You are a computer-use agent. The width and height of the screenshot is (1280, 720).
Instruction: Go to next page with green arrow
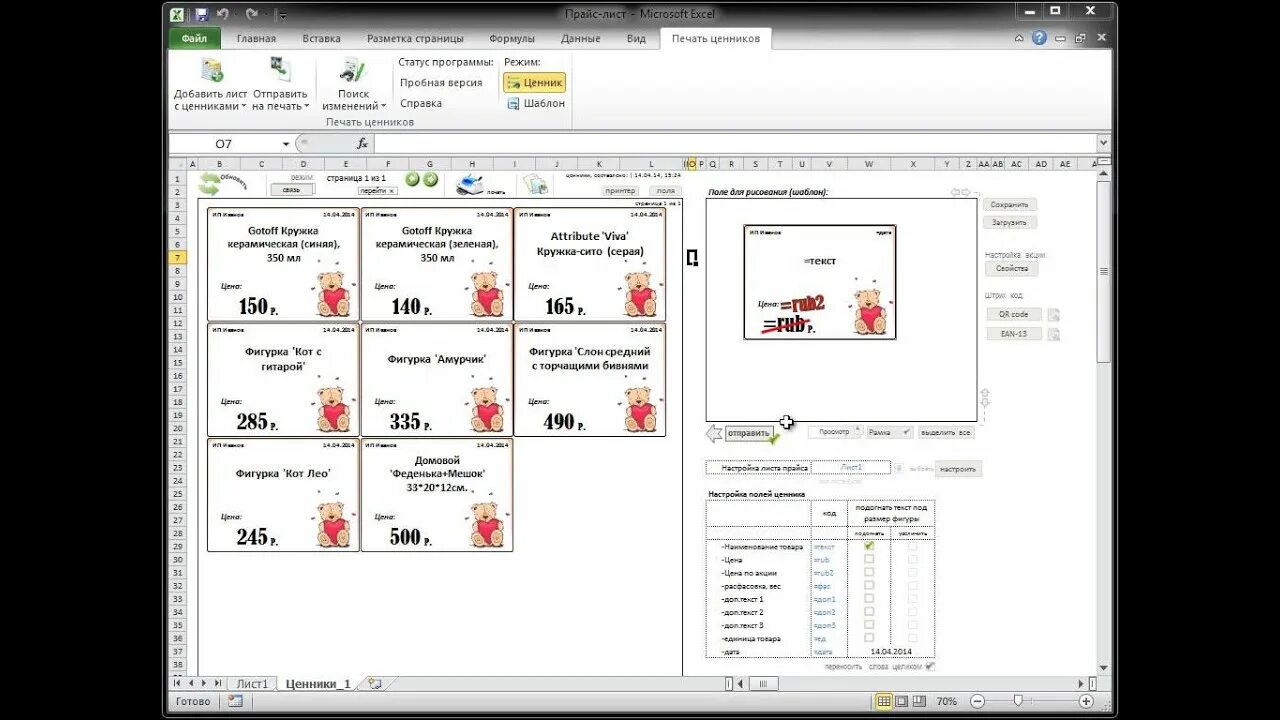tap(431, 180)
